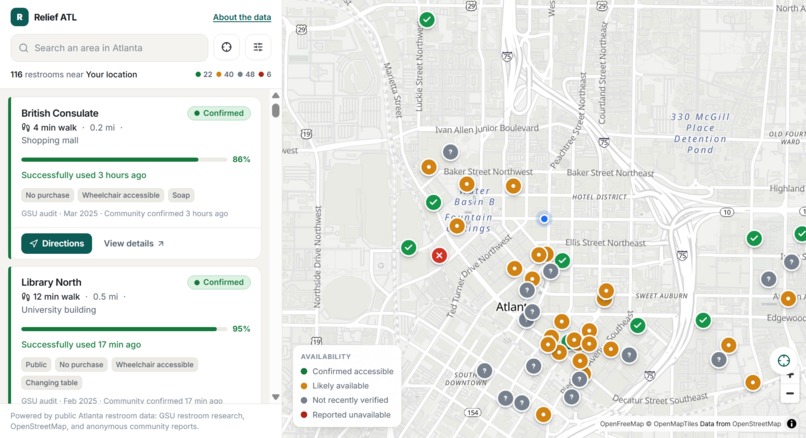This screenshot has width=806, height=438.
Task: Click the Relief ATL logo icon
Action: (x=20, y=17)
